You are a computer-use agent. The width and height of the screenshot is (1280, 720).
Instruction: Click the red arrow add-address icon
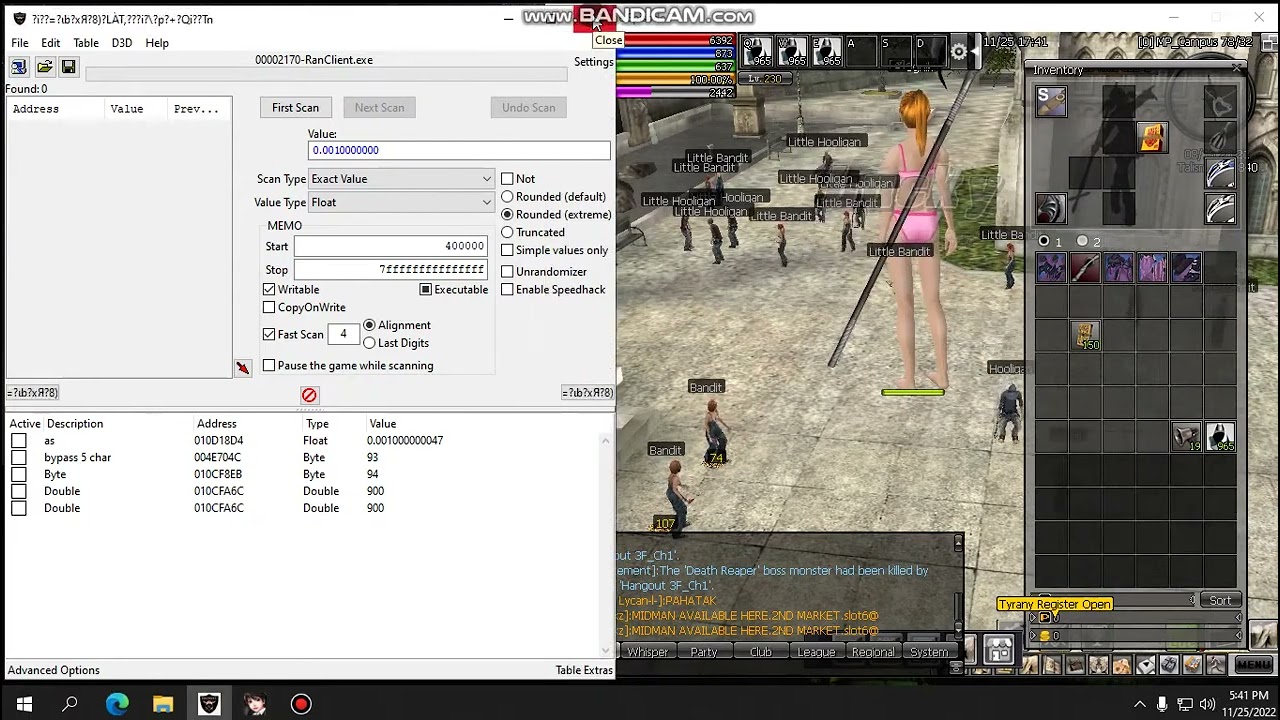pyautogui.click(x=243, y=368)
